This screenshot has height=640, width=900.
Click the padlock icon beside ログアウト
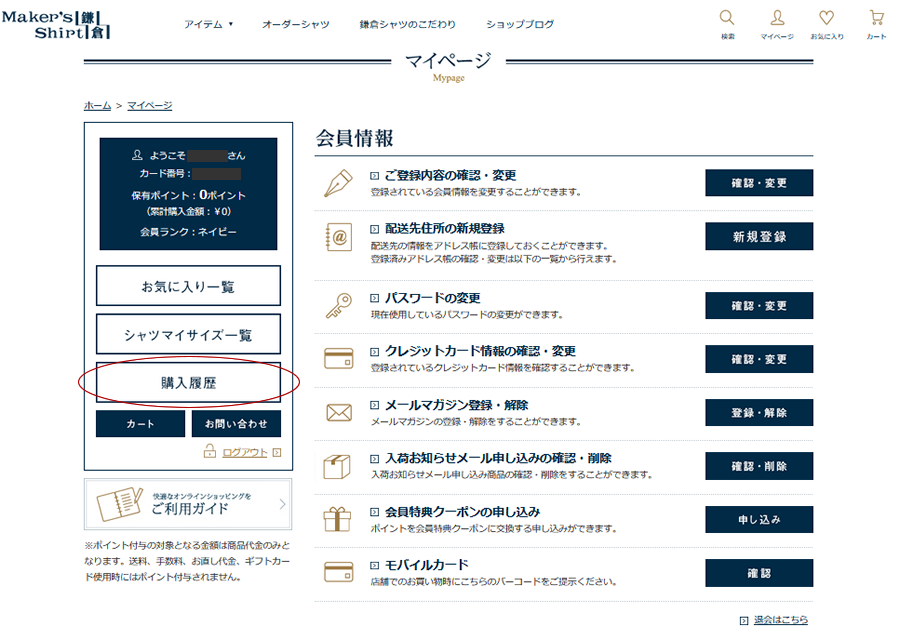[210, 451]
